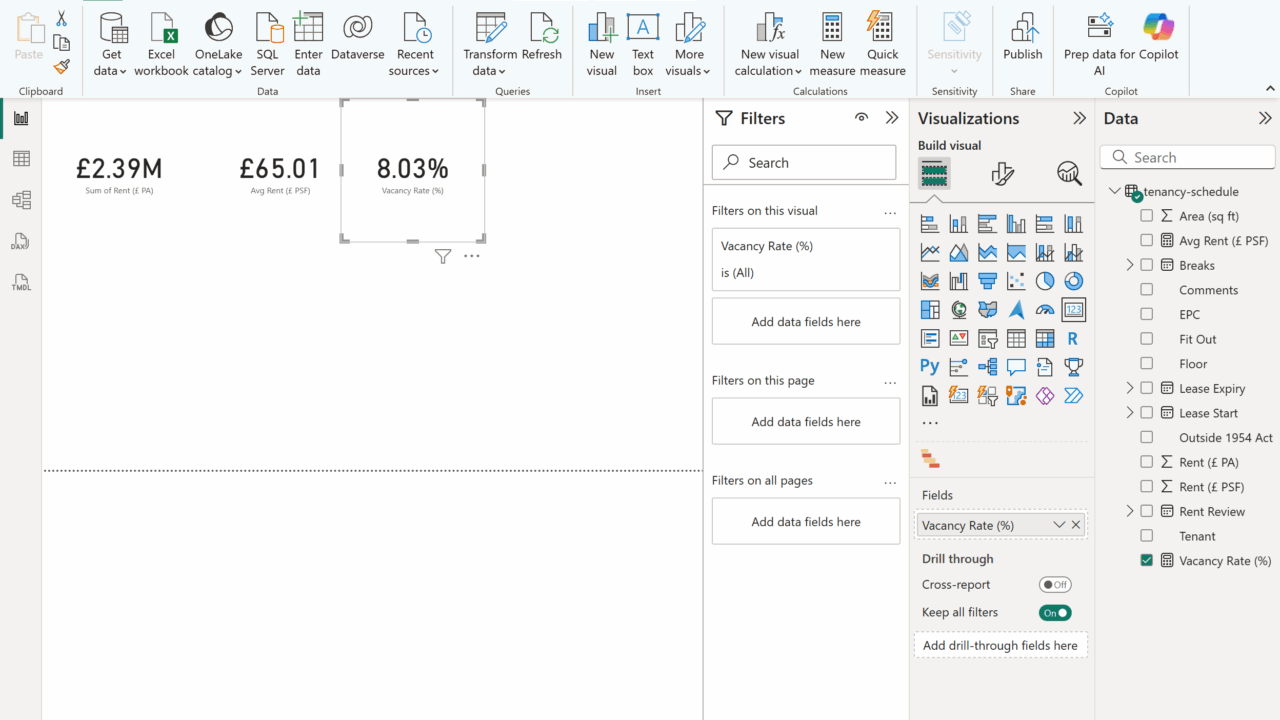Open the Vacancy Rate field well dropdown chevron

pyautogui.click(x=1059, y=525)
